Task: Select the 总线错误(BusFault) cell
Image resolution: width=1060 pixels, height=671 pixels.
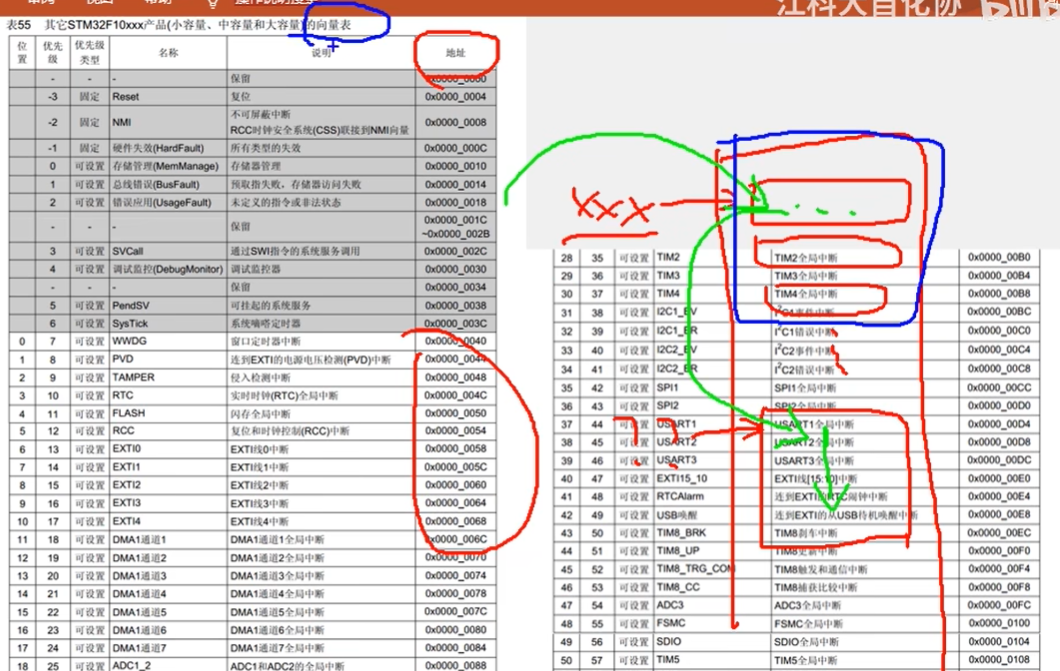Action: (168, 184)
